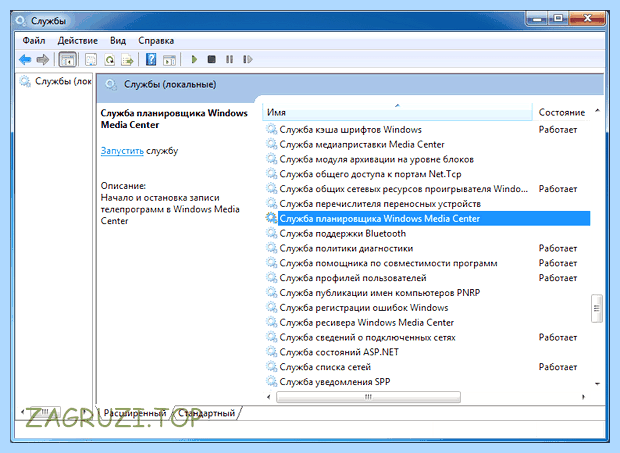Select Служба сведений о подключенных сетях

367,337
